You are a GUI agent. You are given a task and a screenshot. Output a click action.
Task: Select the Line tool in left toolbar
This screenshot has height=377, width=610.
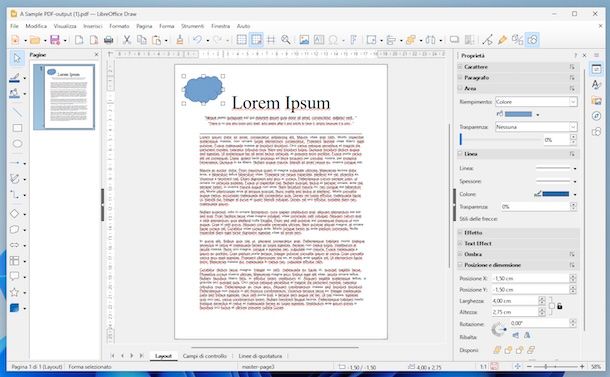17,112
